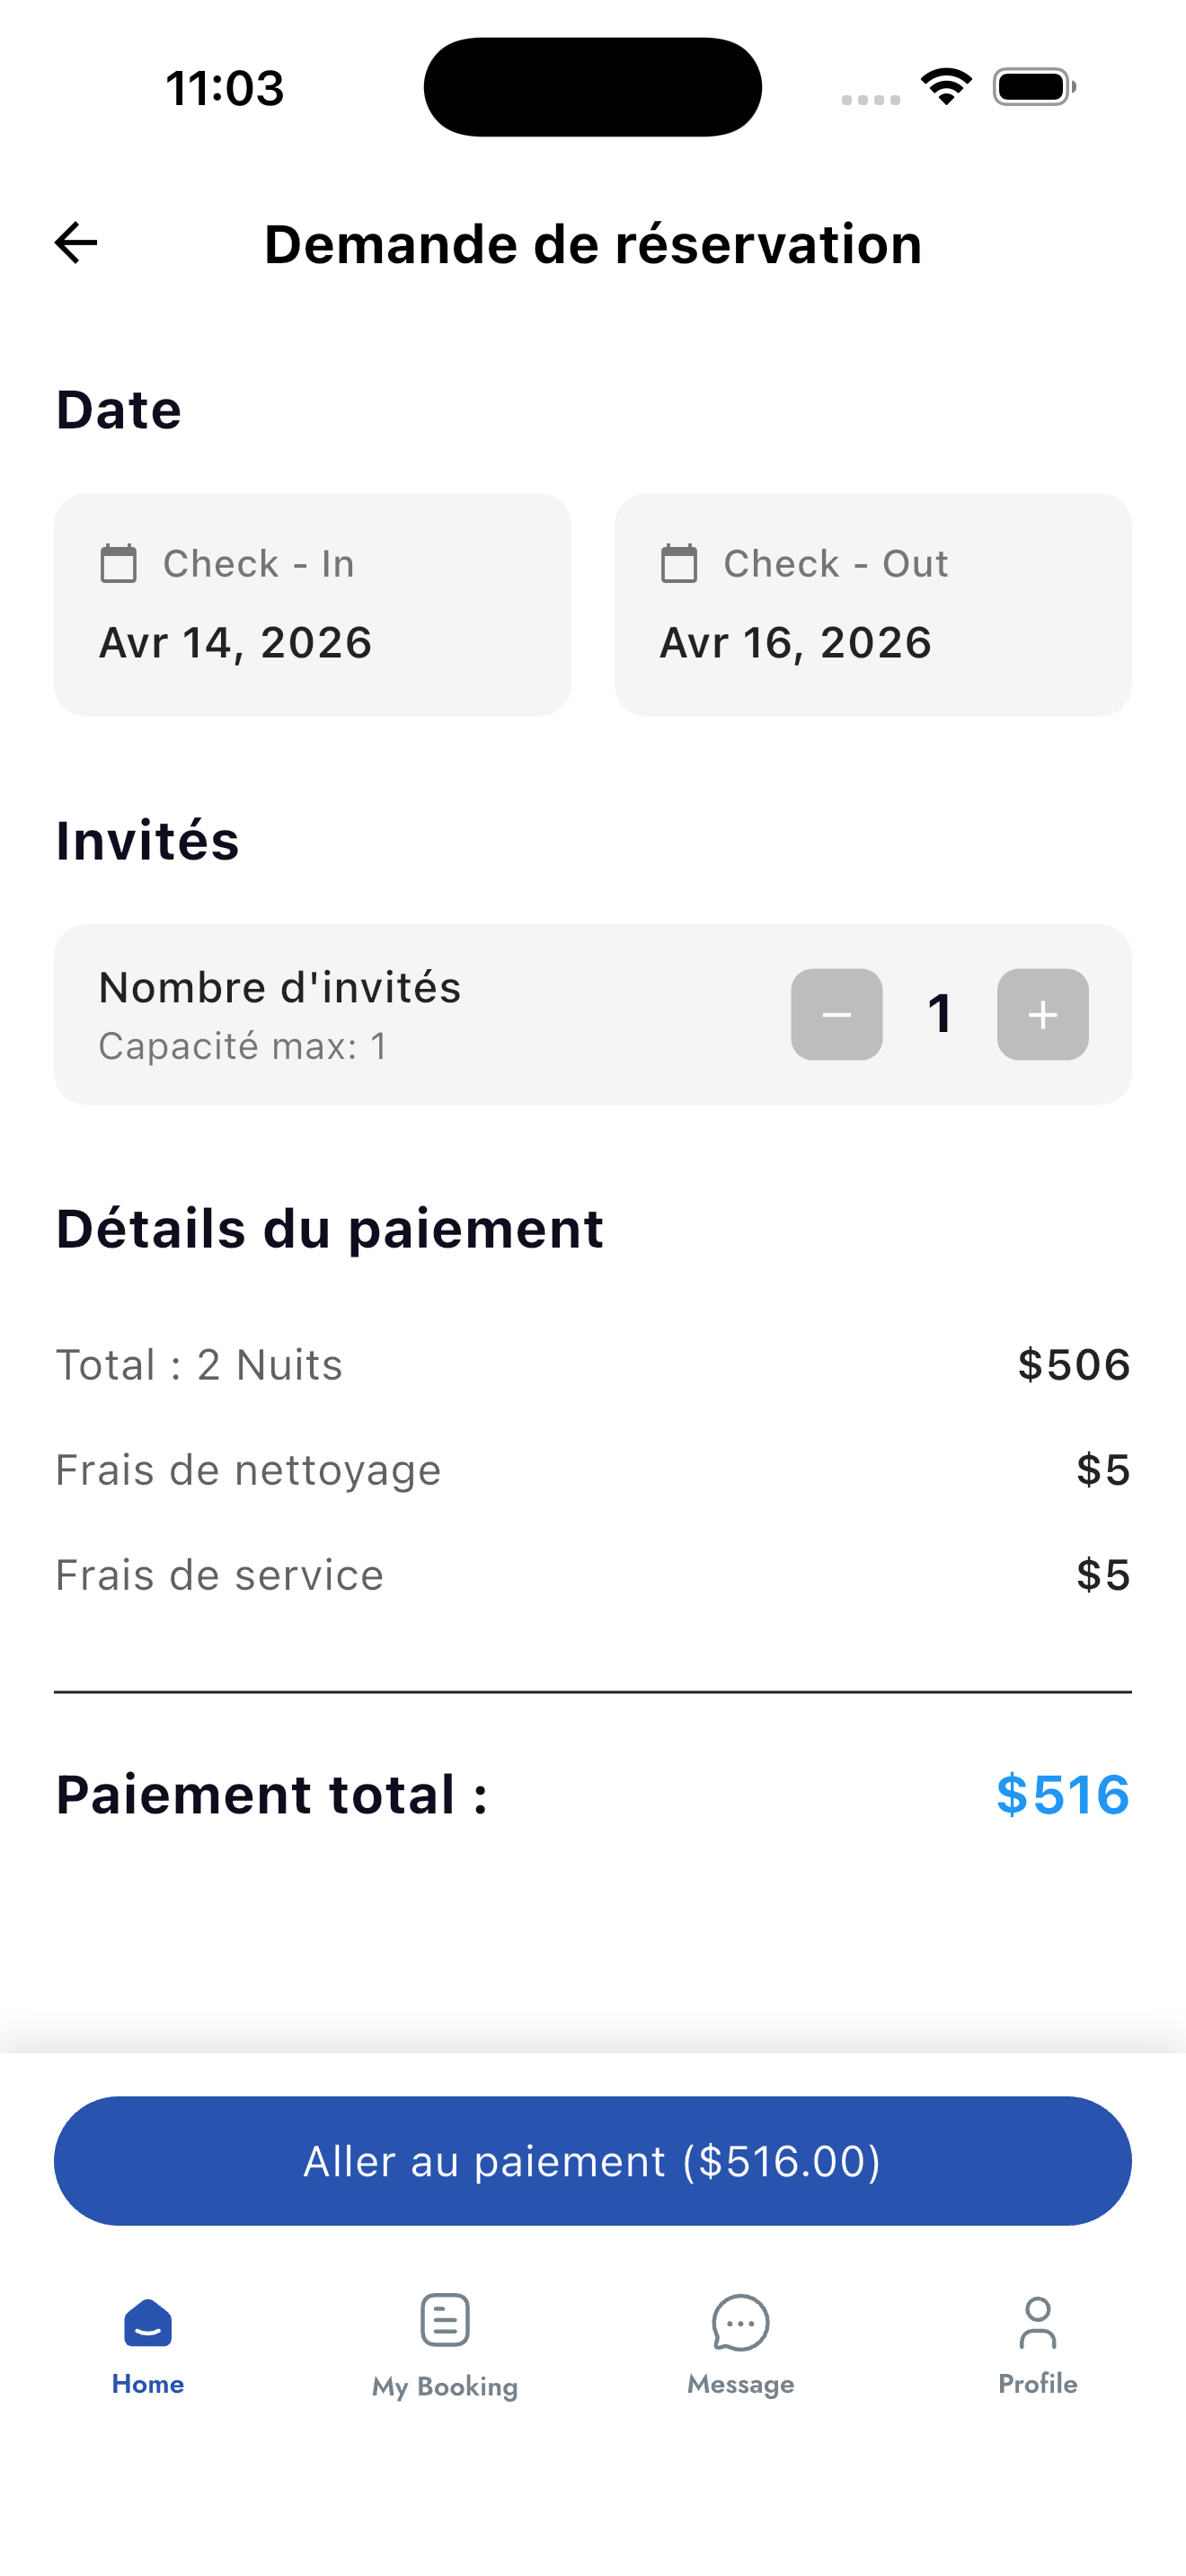Viewport: 1186px width, 2576px height.
Task: Open the My Booking tab icon
Action: coord(445,2320)
